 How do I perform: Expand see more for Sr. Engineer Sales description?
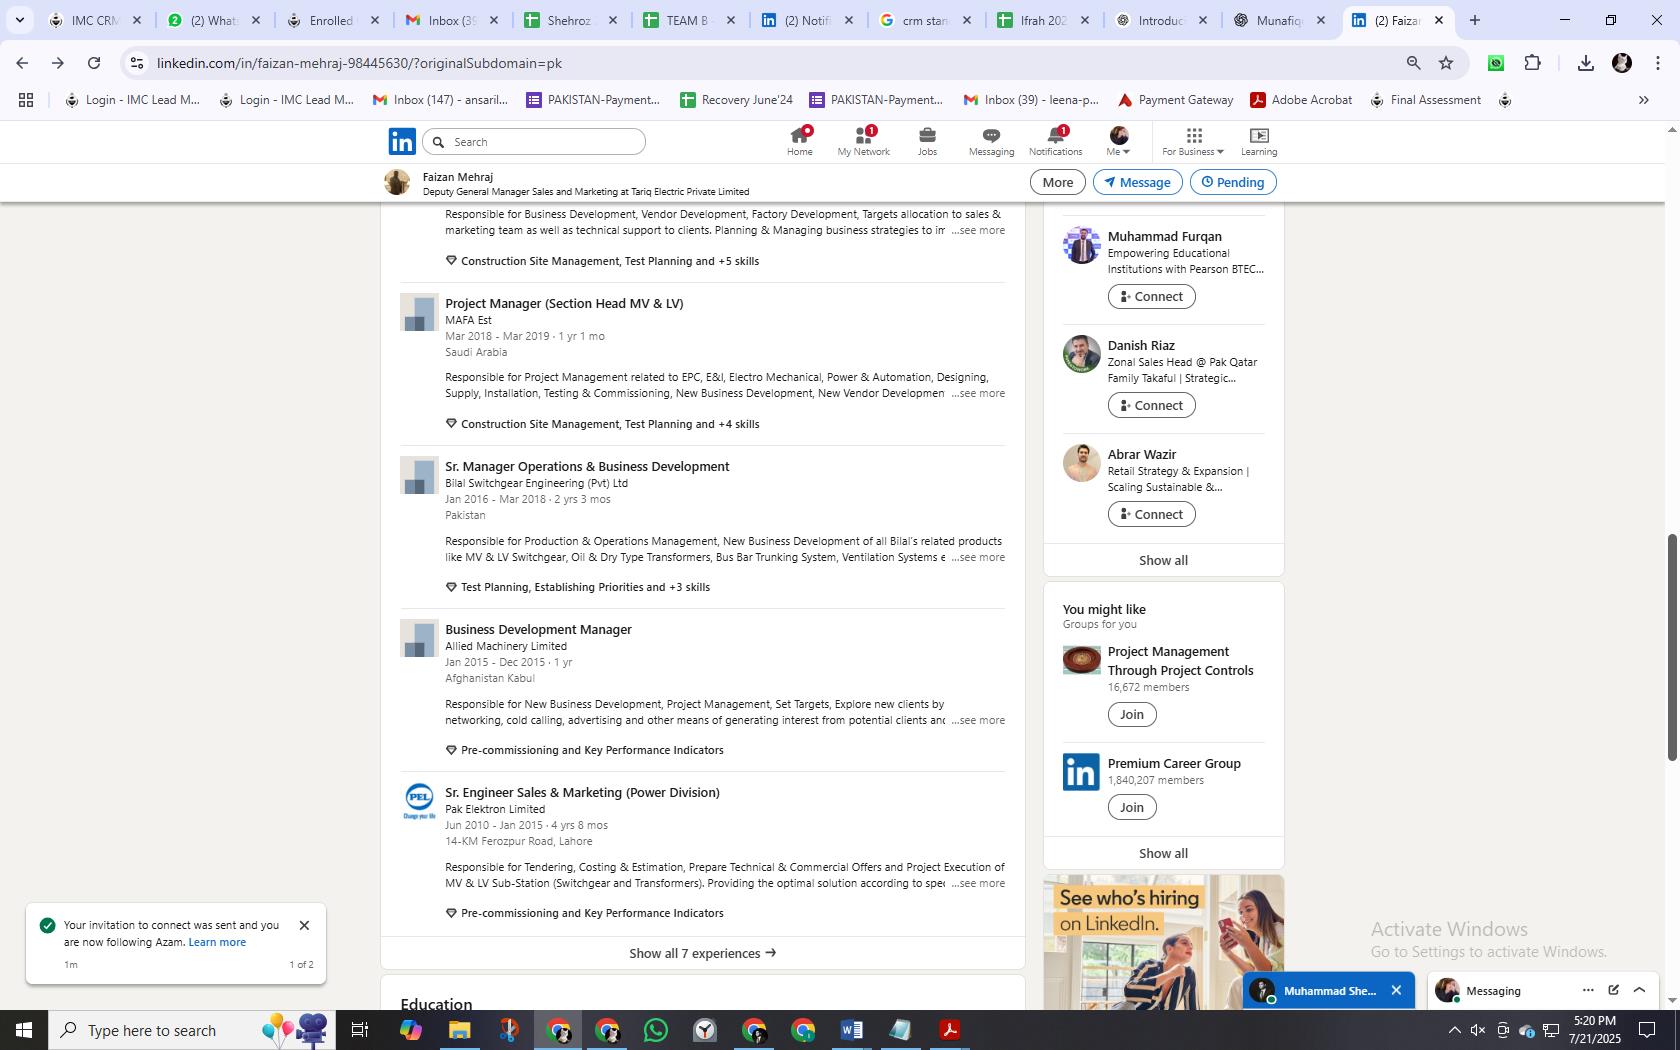pos(978,884)
